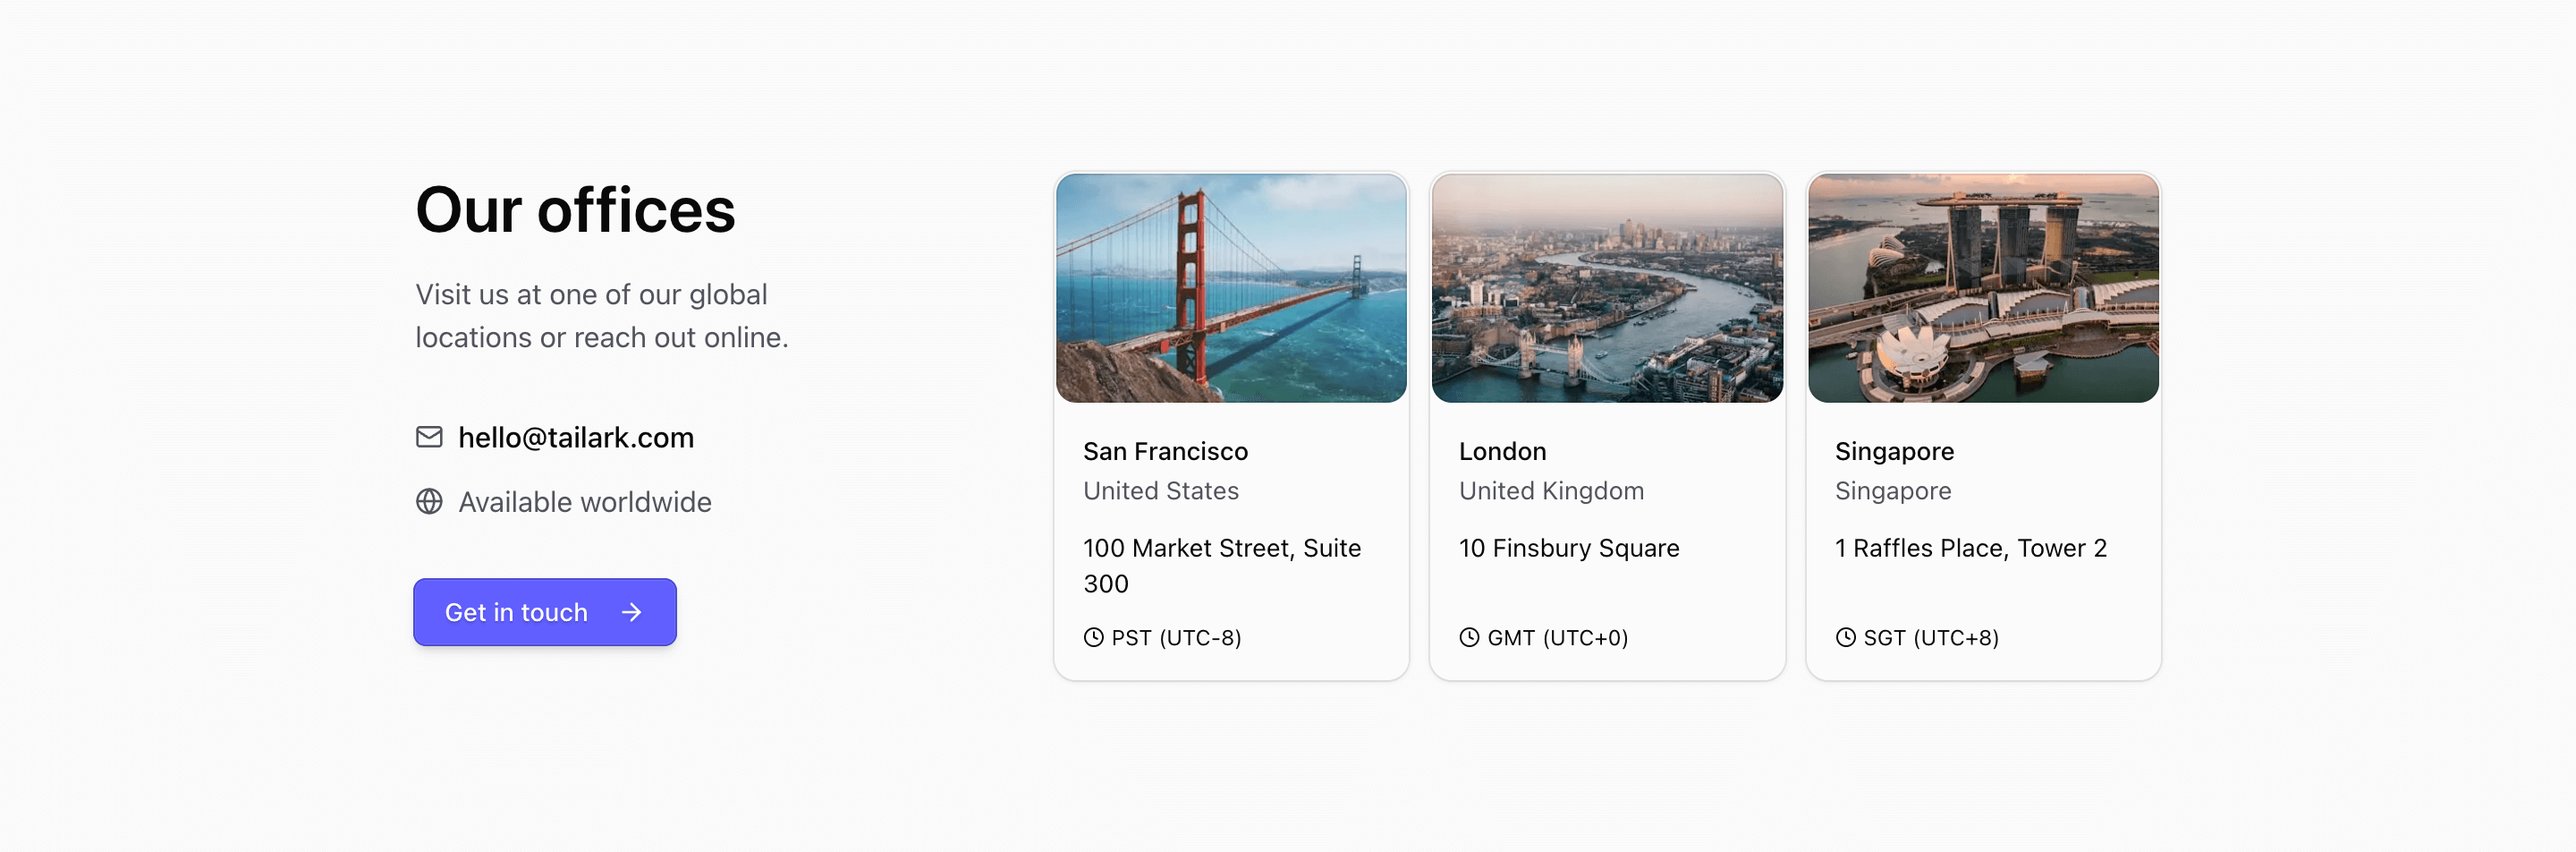Click the 10 Finsbury Square address
The height and width of the screenshot is (852, 2576).
[x=1569, y=548]
